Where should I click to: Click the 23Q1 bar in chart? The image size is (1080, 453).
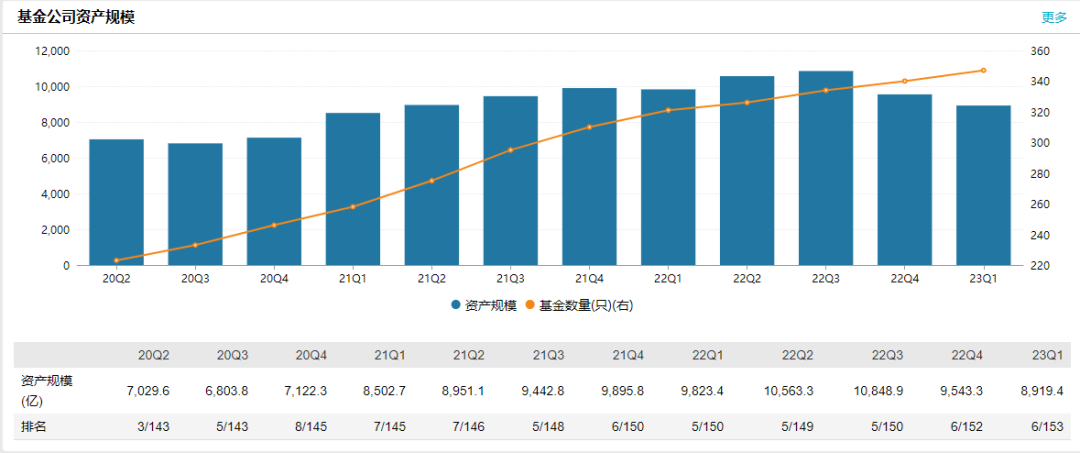pyautogui.click(x=983, y=185)
